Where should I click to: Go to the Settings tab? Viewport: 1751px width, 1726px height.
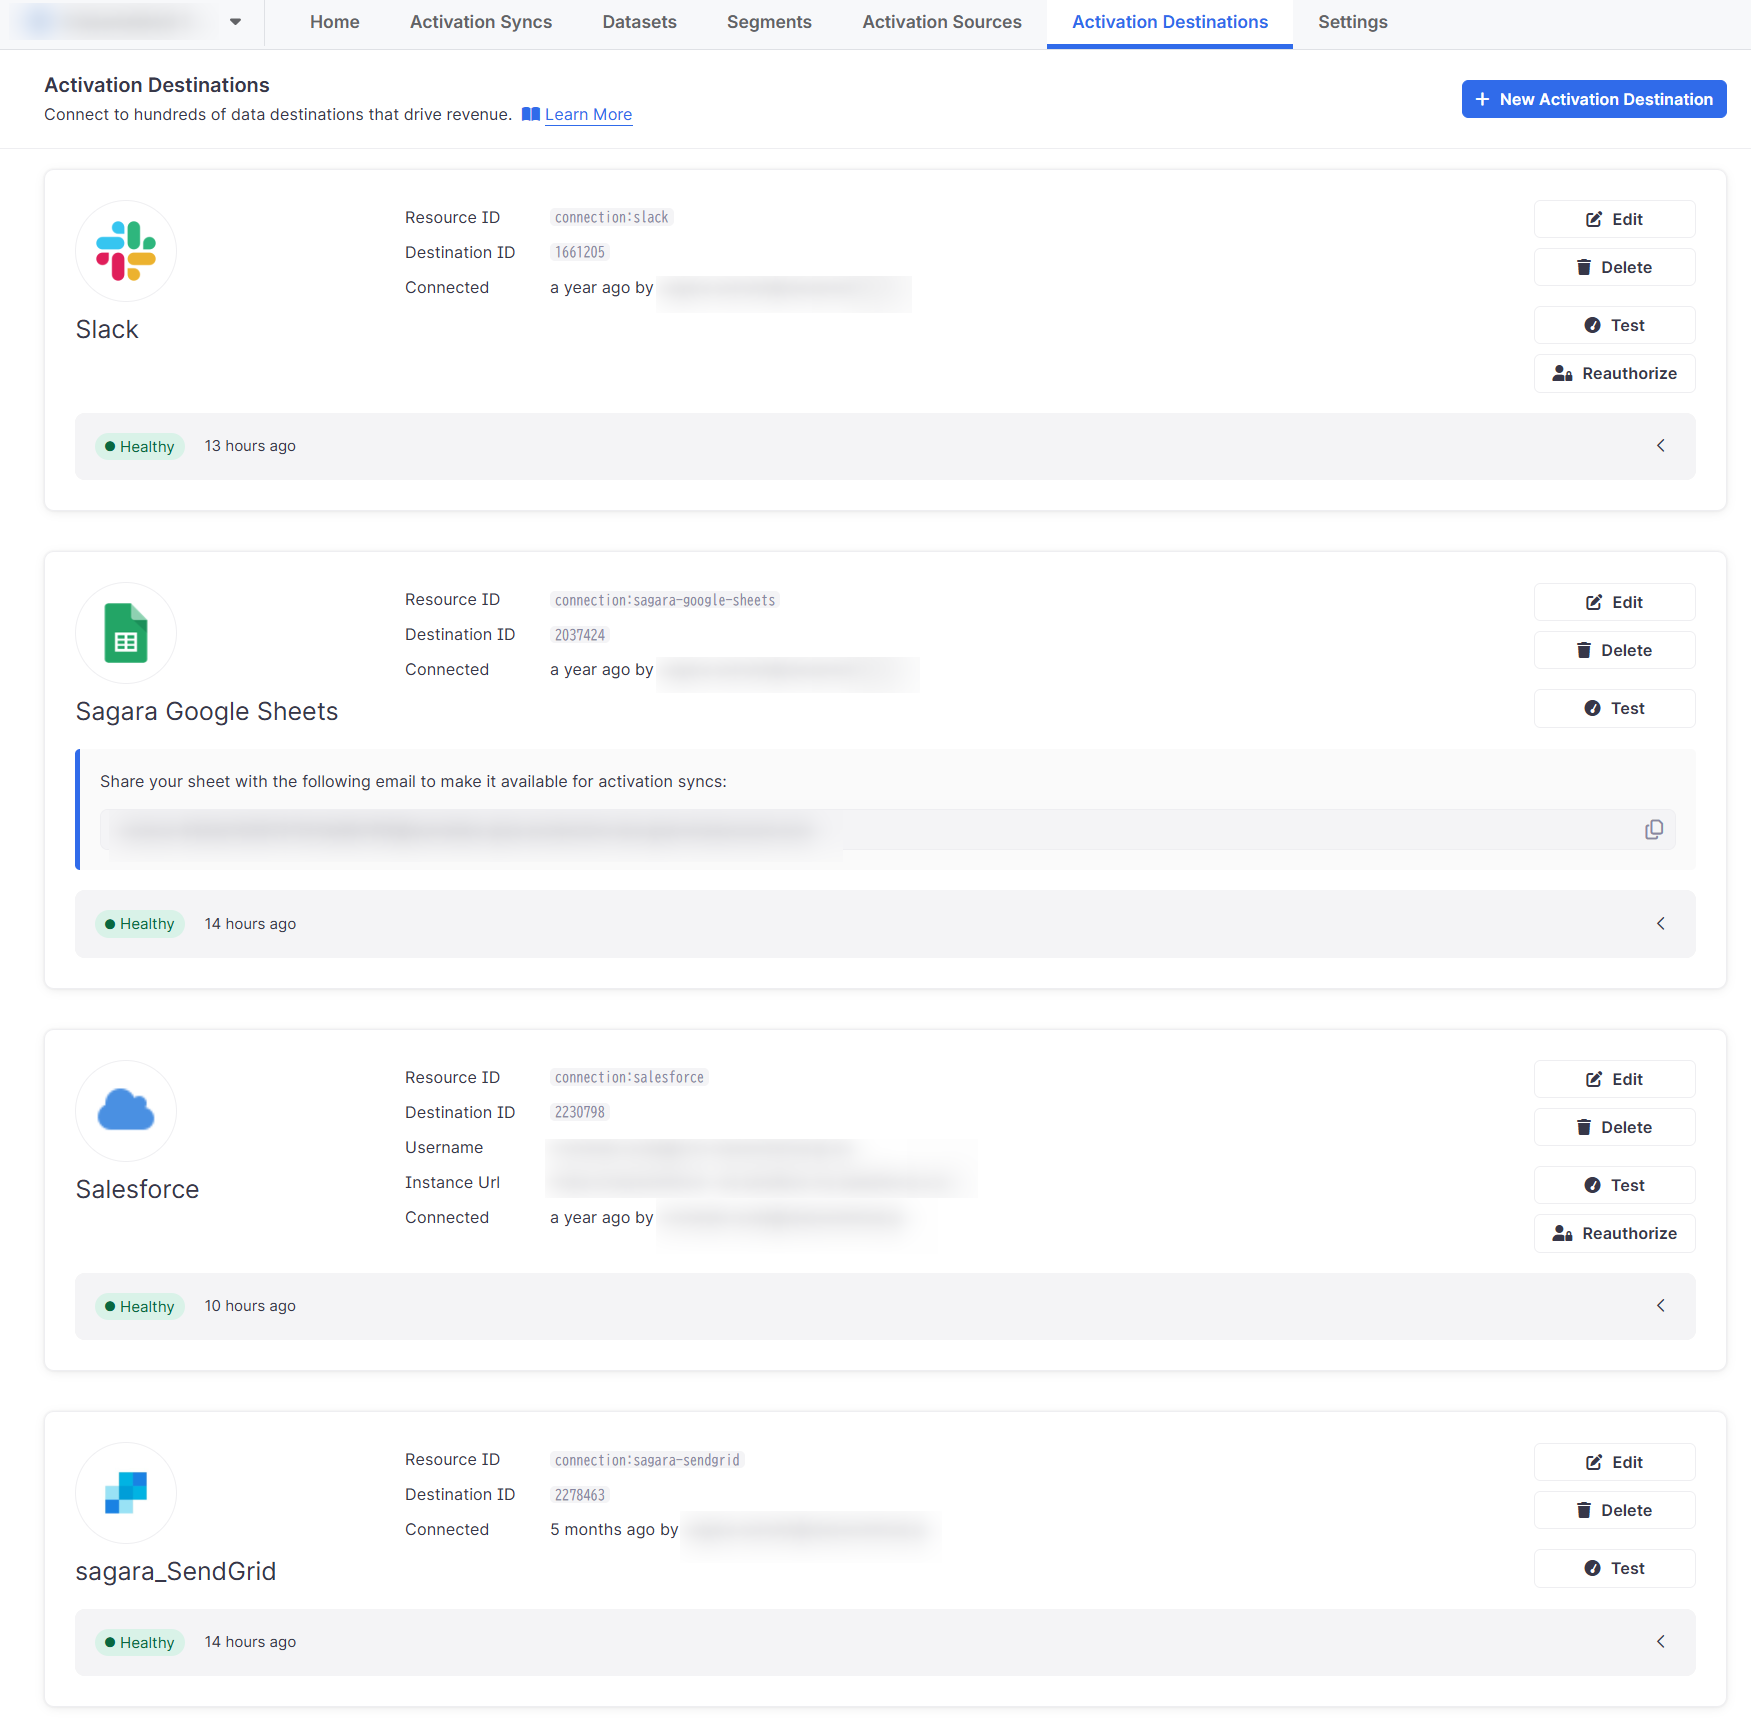click(1352, 22)
